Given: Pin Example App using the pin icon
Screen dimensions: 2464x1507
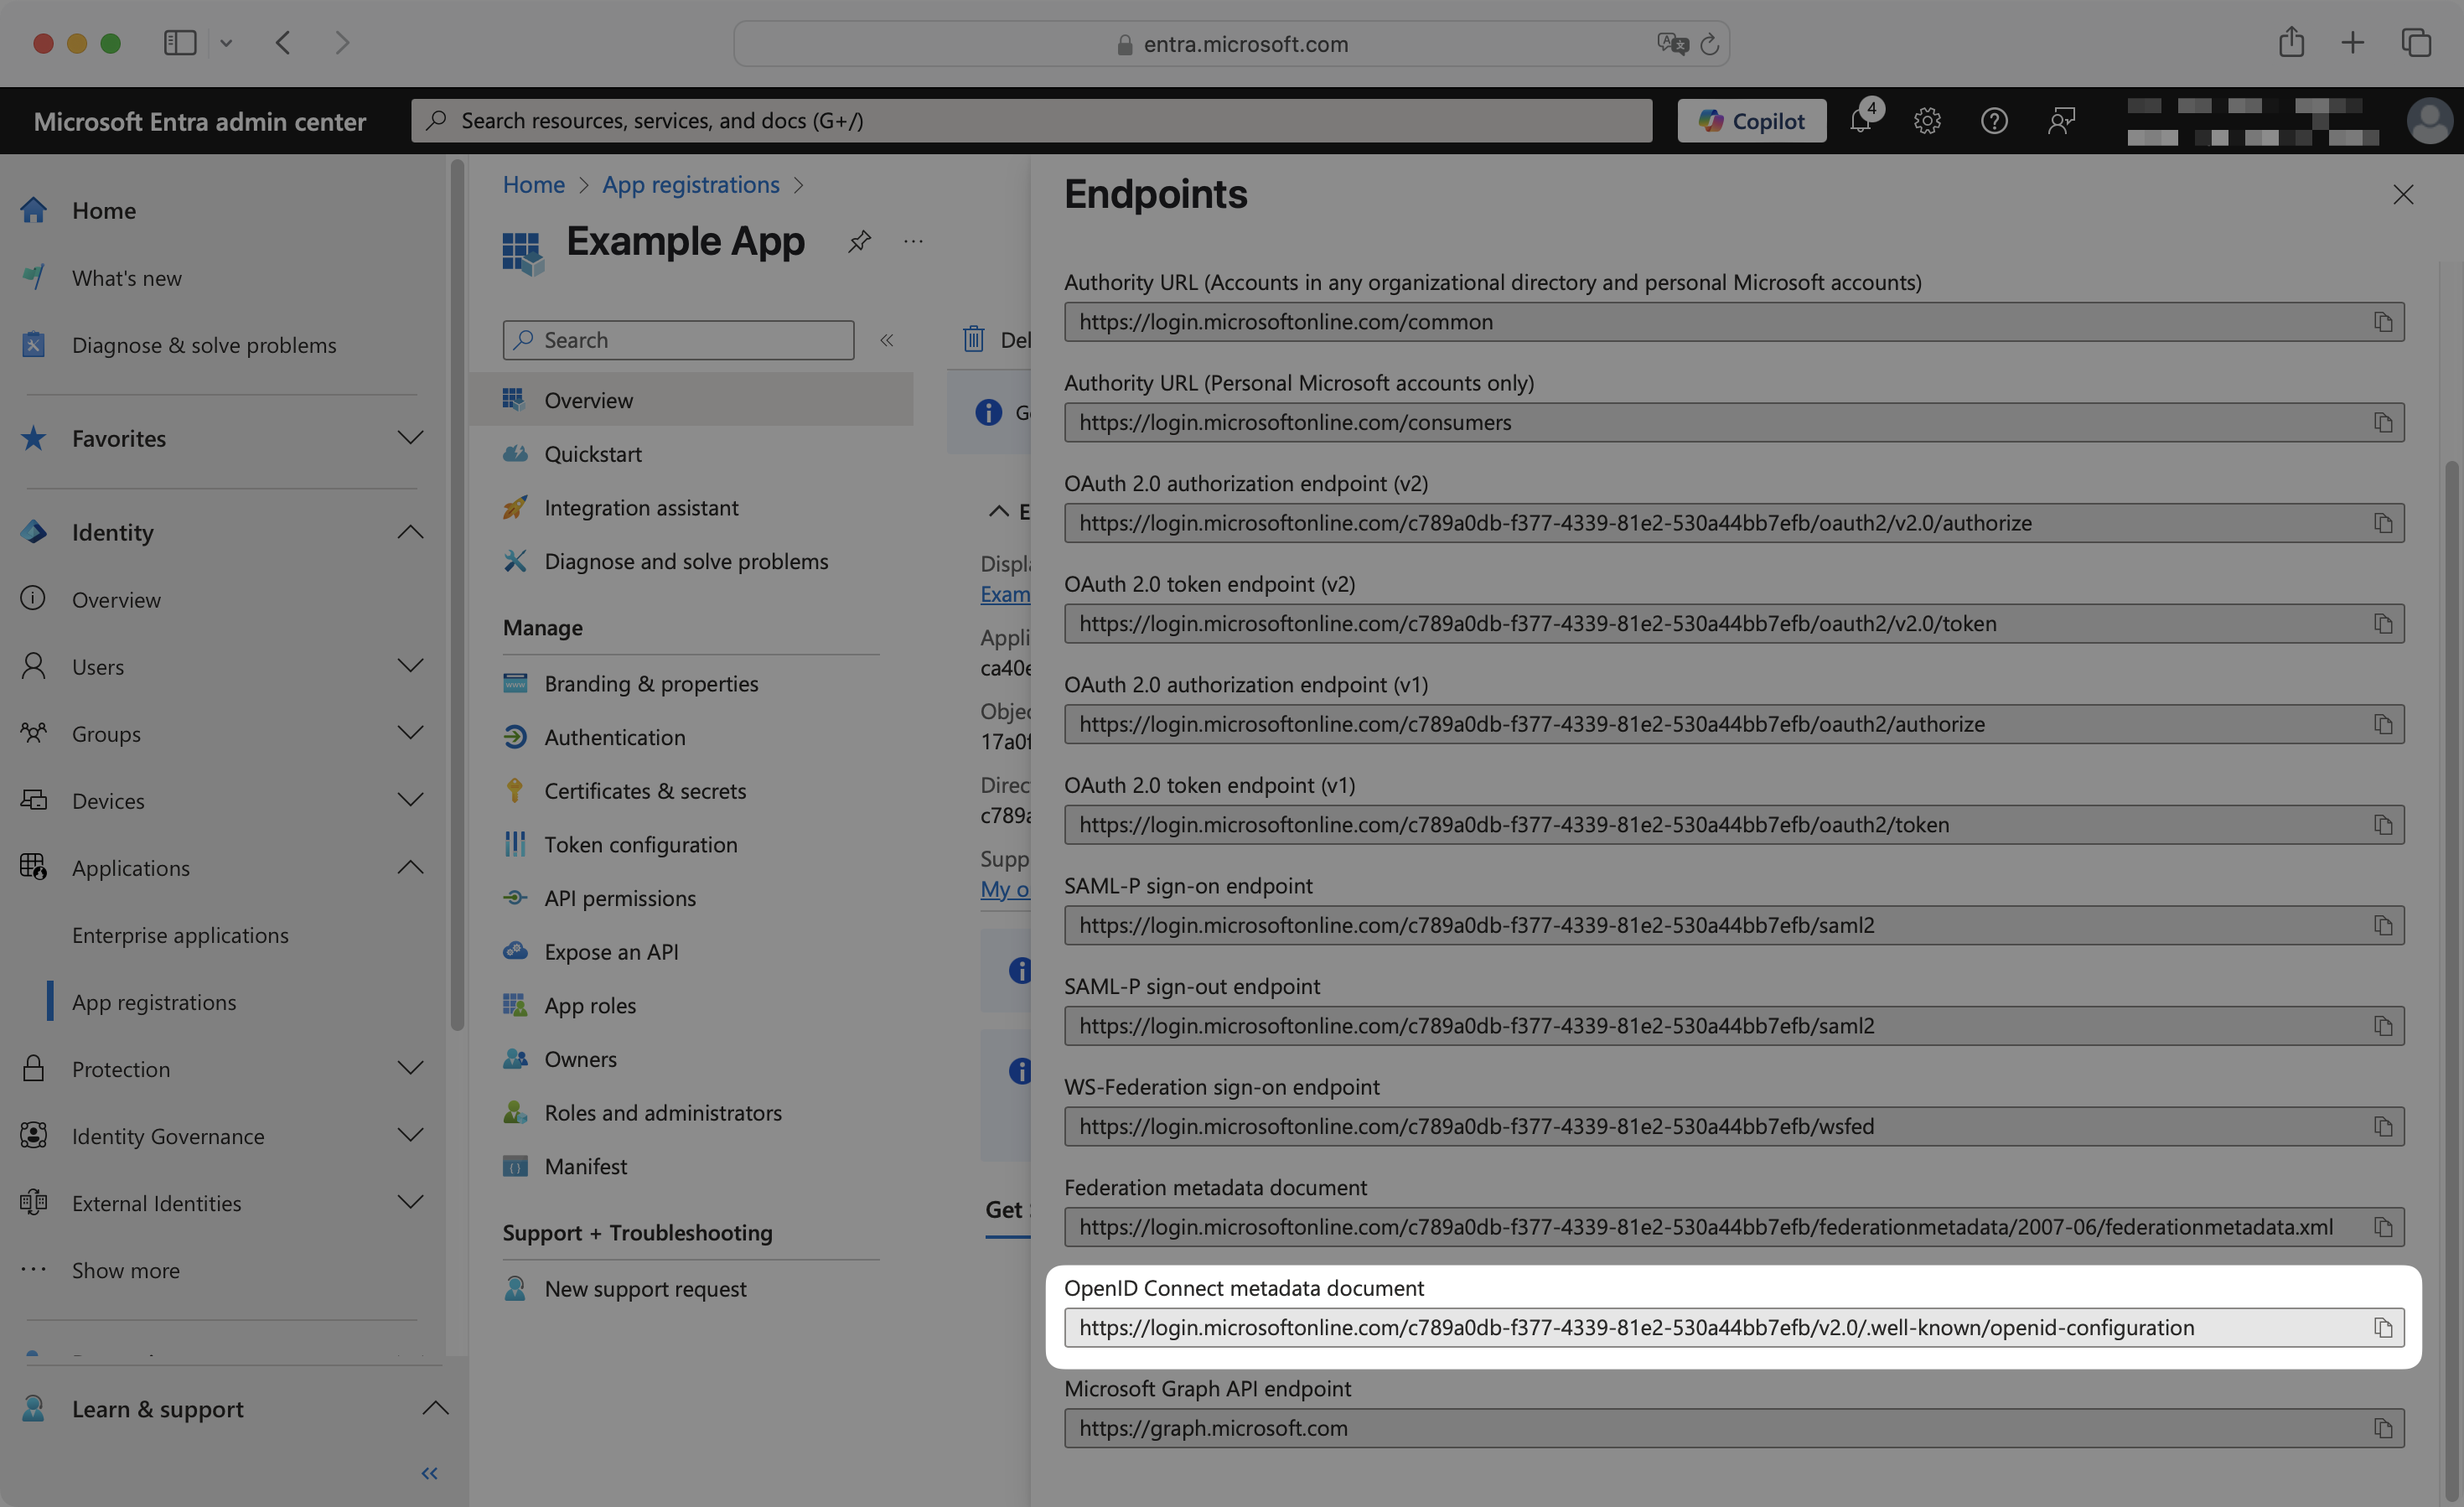Looking at the screenshot, I should pyautogui.click(x=858, y=241).
